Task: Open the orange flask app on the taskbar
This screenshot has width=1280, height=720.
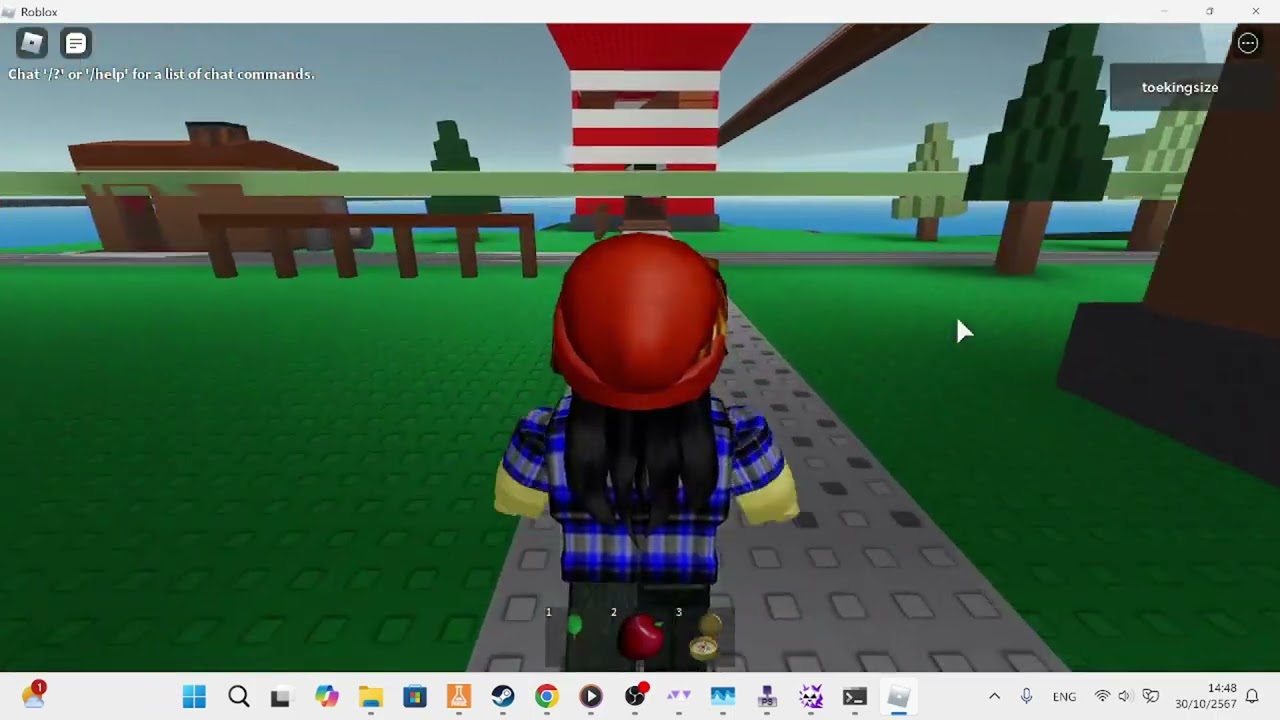Action: (x=458, y=697)
